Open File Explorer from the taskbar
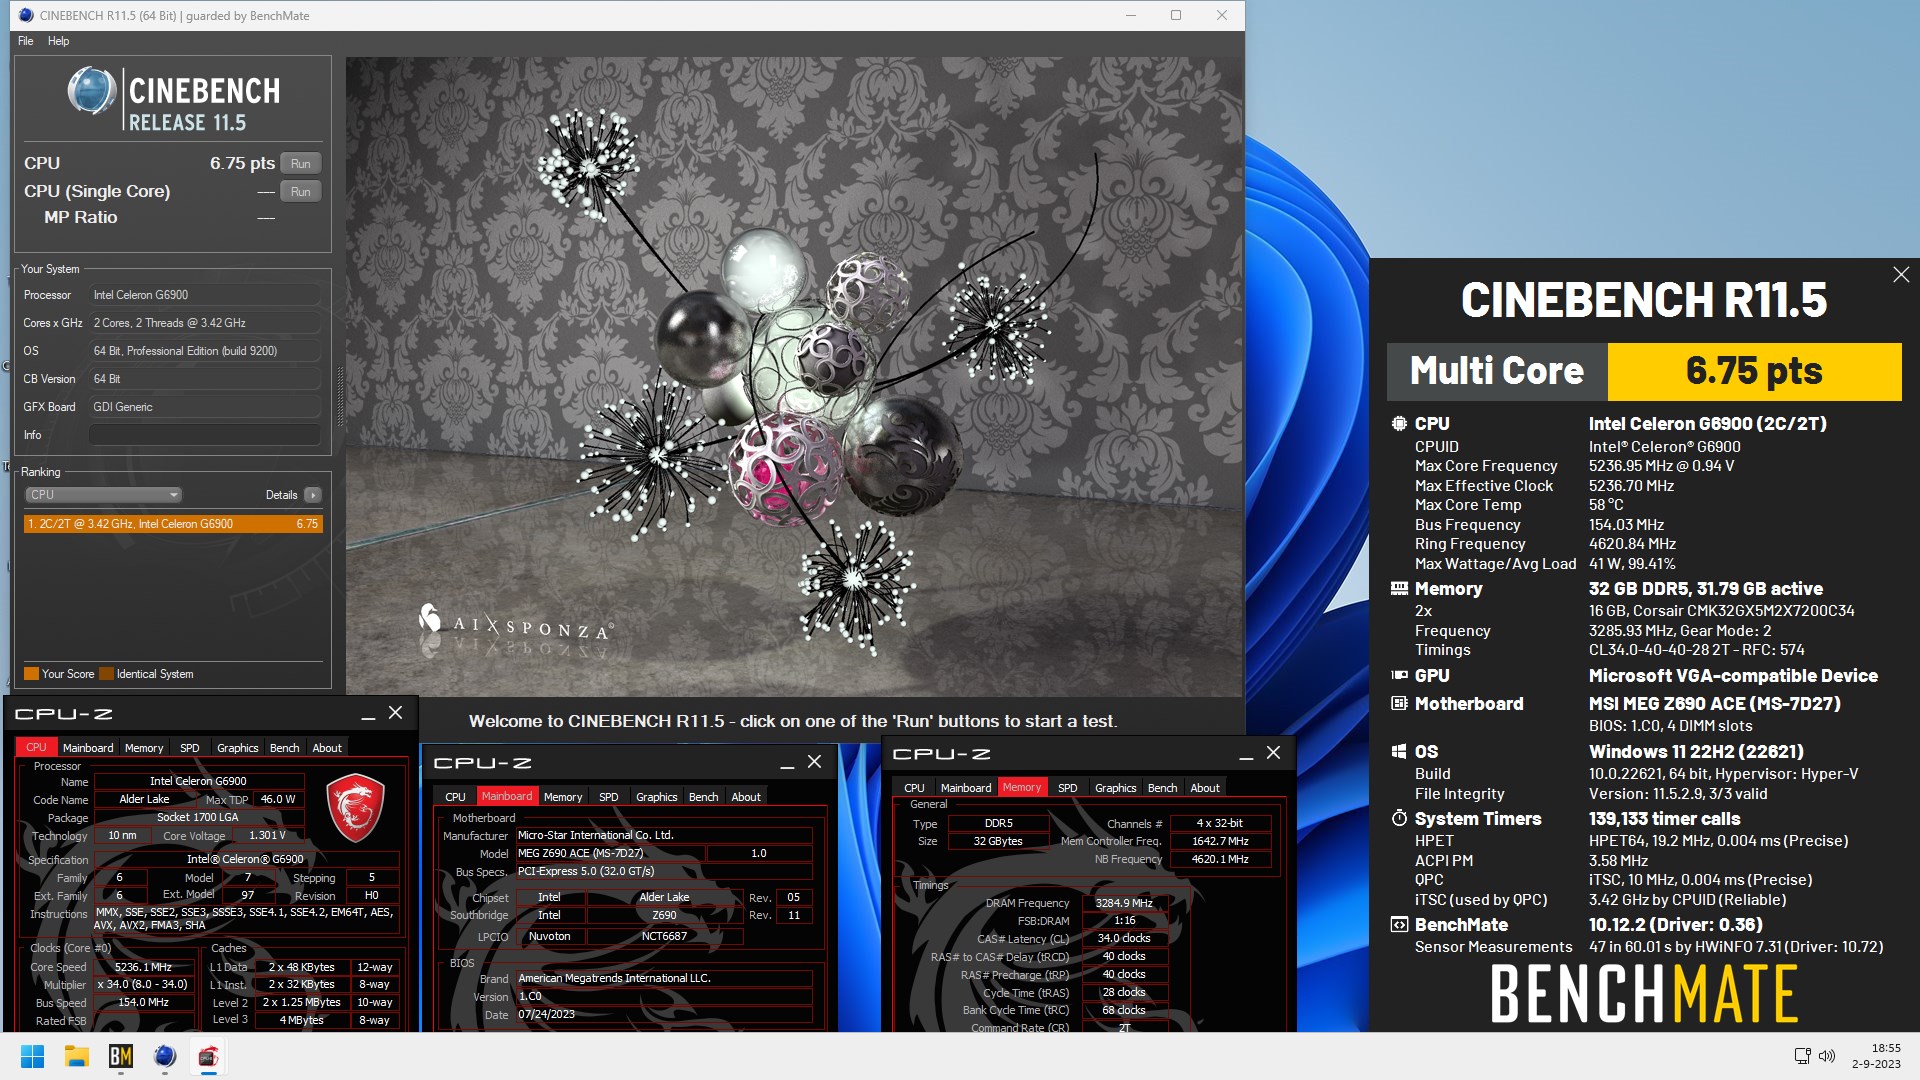 pos(77,1056)
